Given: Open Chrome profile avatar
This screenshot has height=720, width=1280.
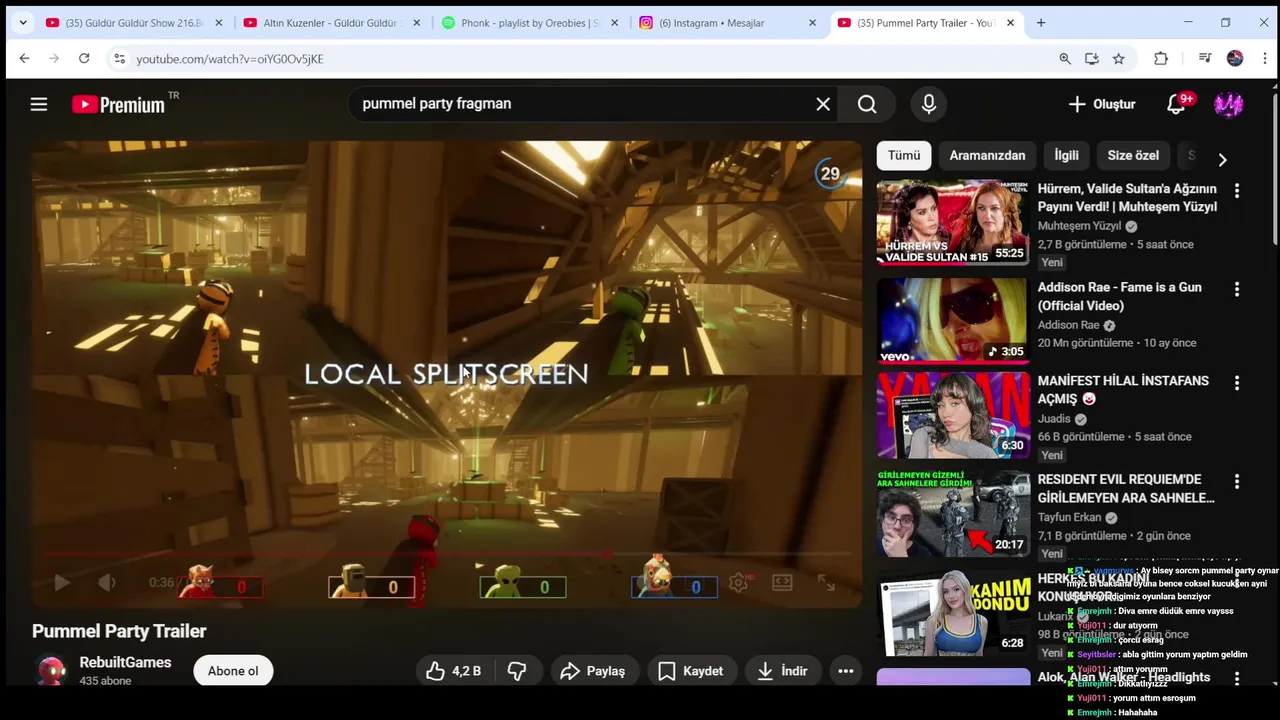Looking at the screenshot, I should pos(1235,59).
